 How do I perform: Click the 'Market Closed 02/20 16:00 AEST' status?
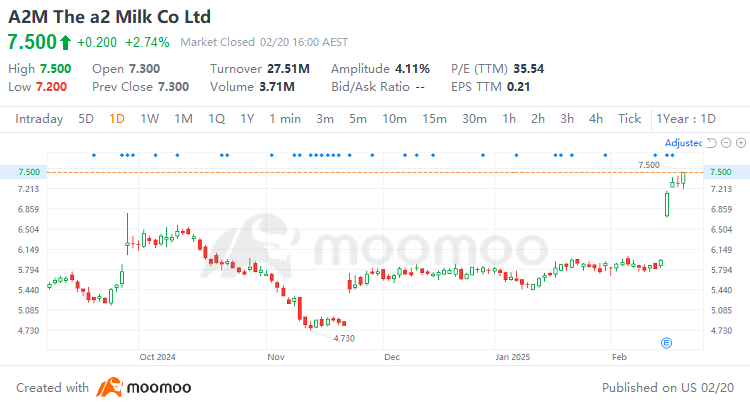point(264,42)
